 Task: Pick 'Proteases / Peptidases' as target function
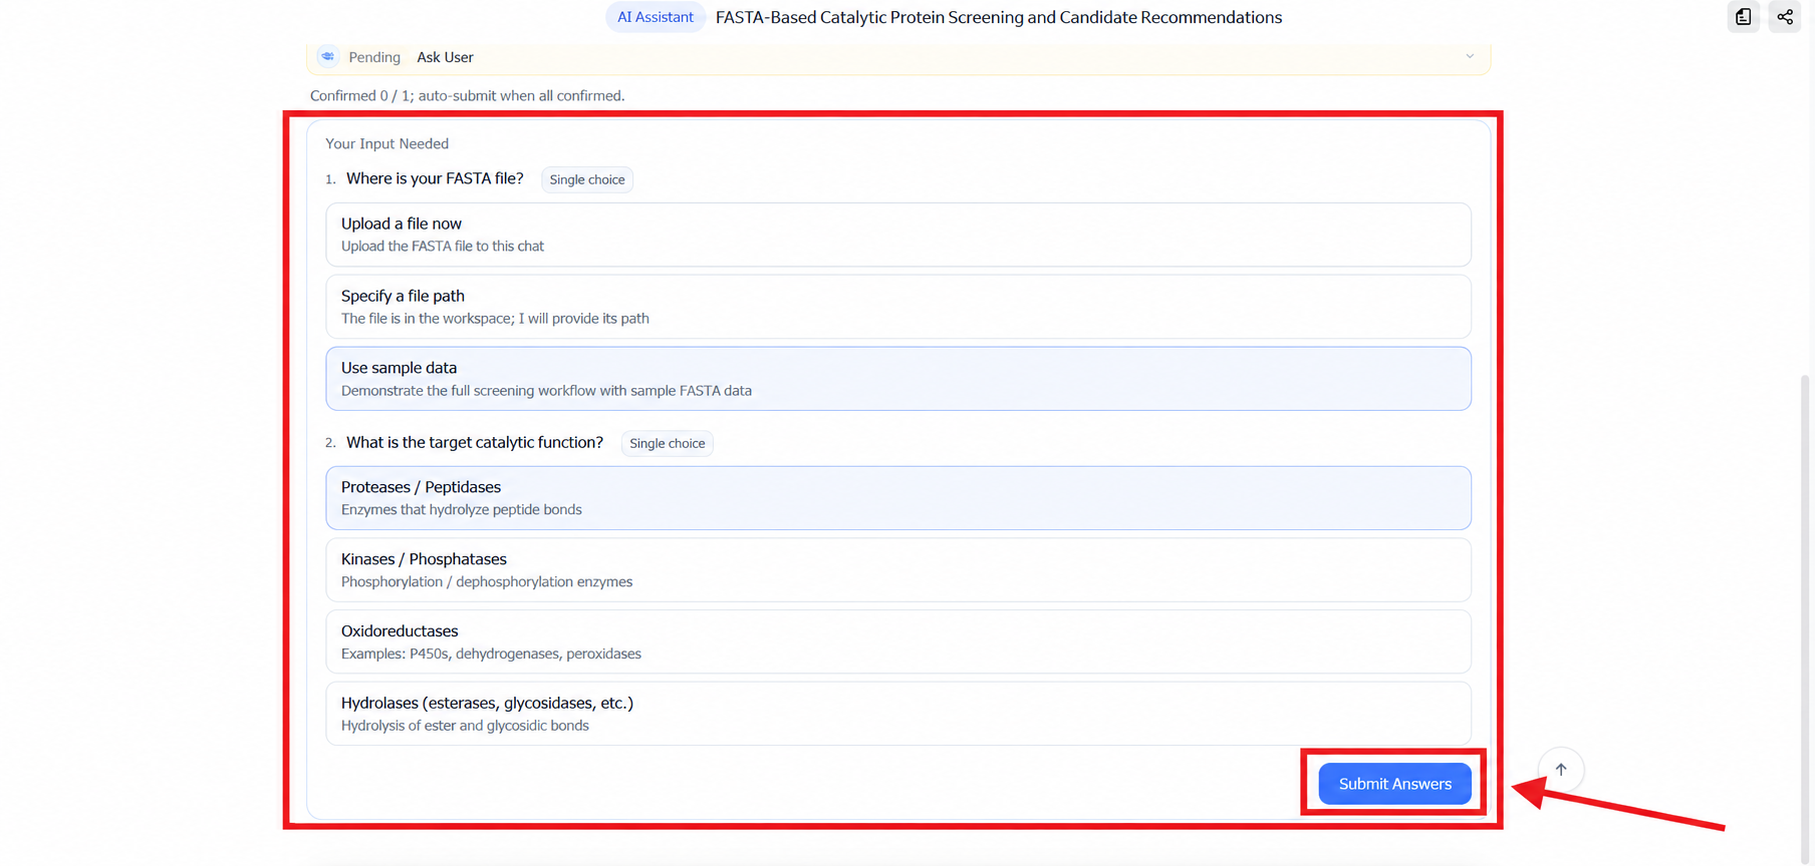click(x=898, y=498)
